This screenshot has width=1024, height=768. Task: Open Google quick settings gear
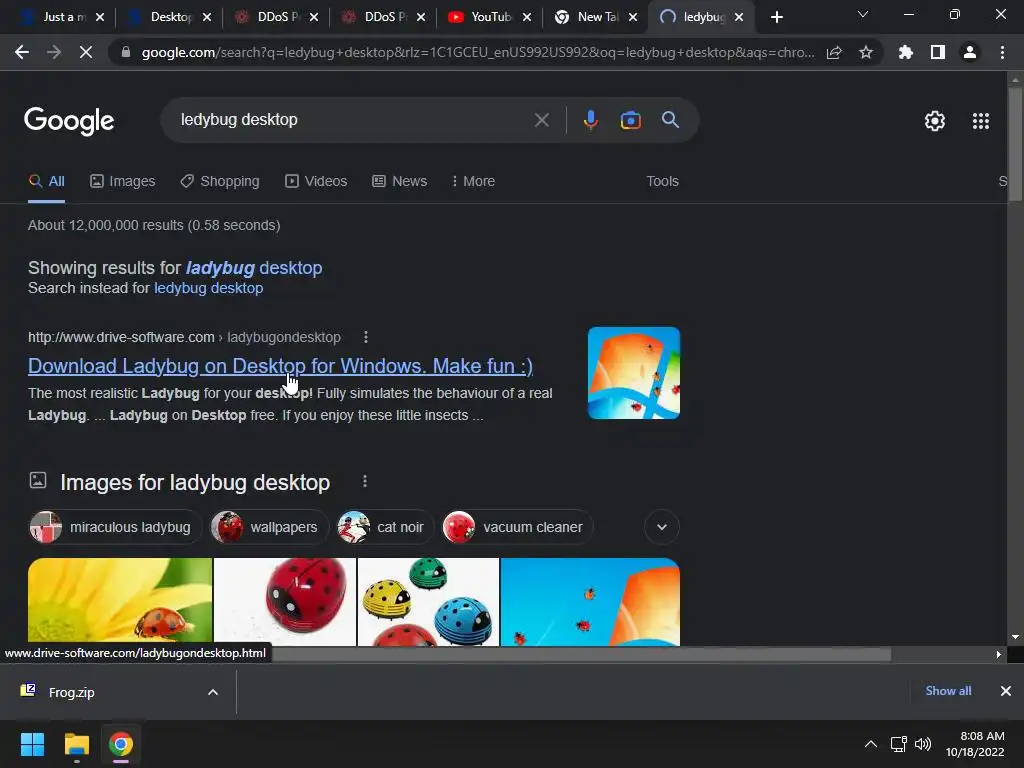tap(935, 121)
